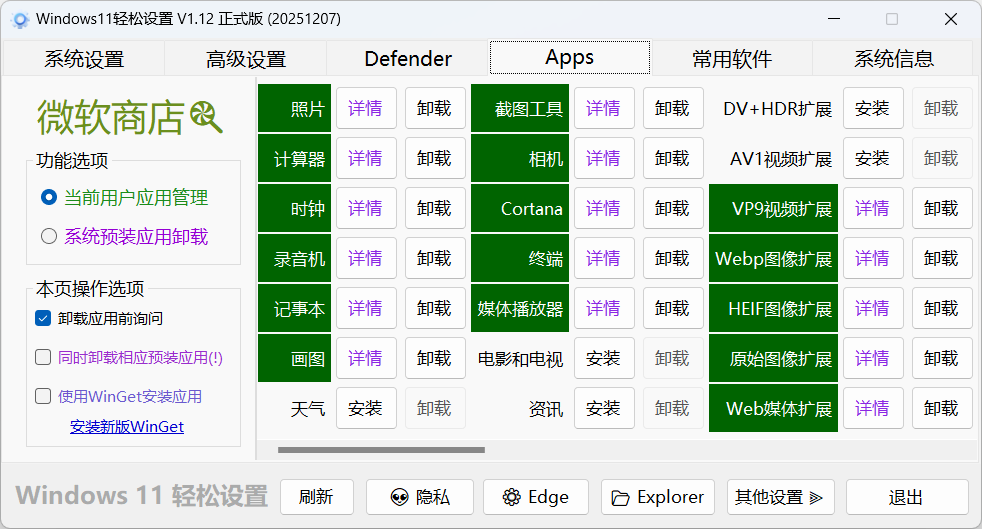This screenshot has width=982, height=529.
Task: Open the Defender tab
Action: (408, 59)
